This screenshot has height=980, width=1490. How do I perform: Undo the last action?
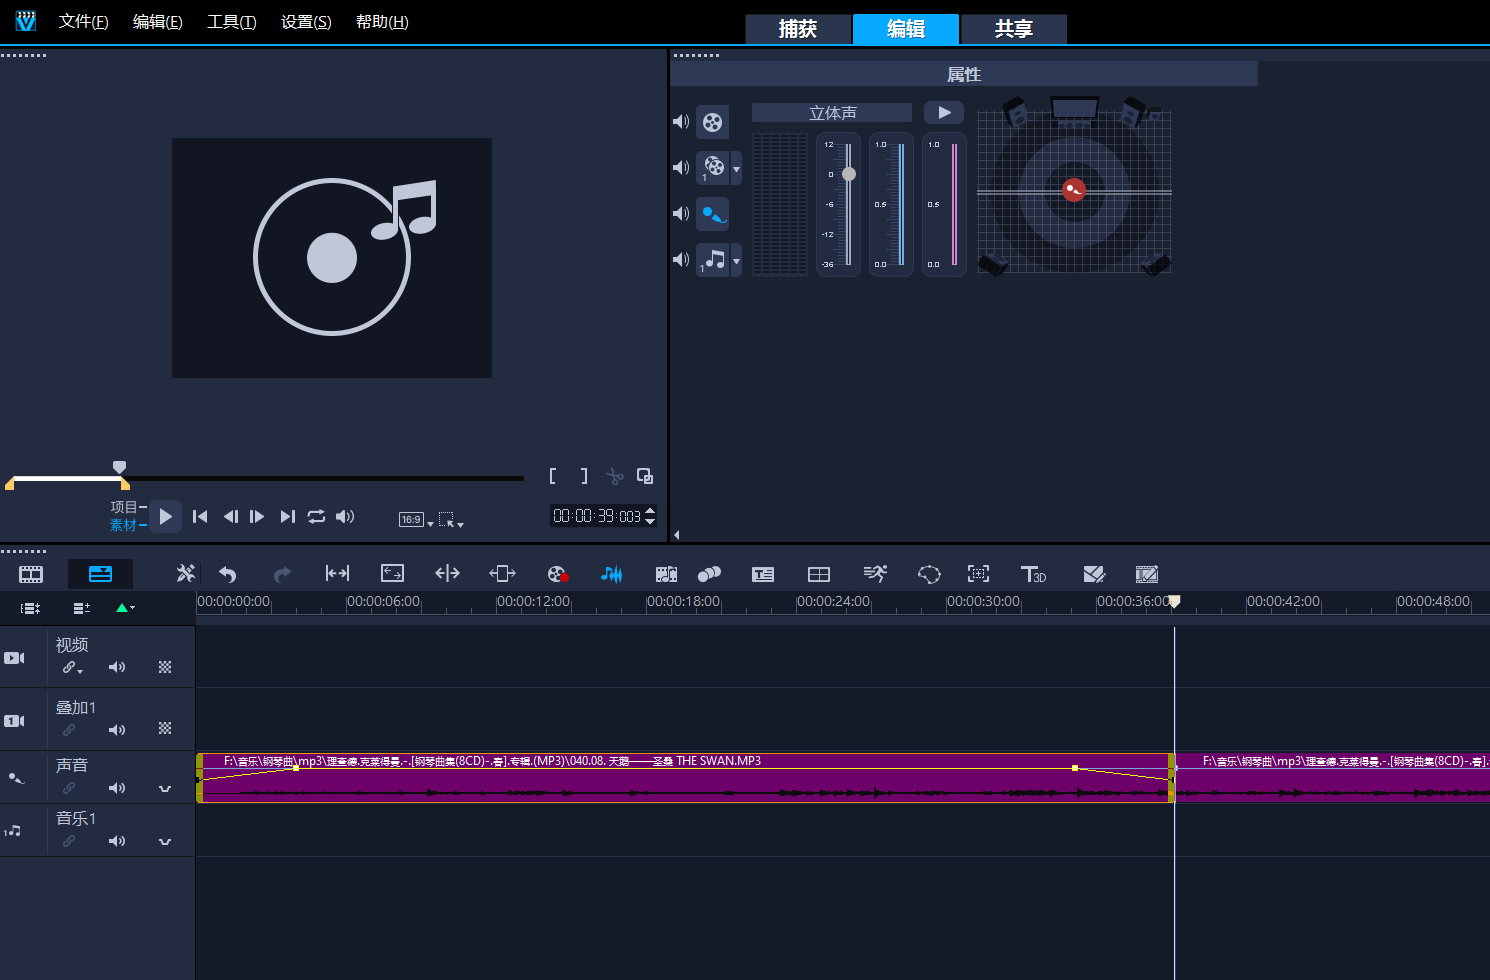228,574
